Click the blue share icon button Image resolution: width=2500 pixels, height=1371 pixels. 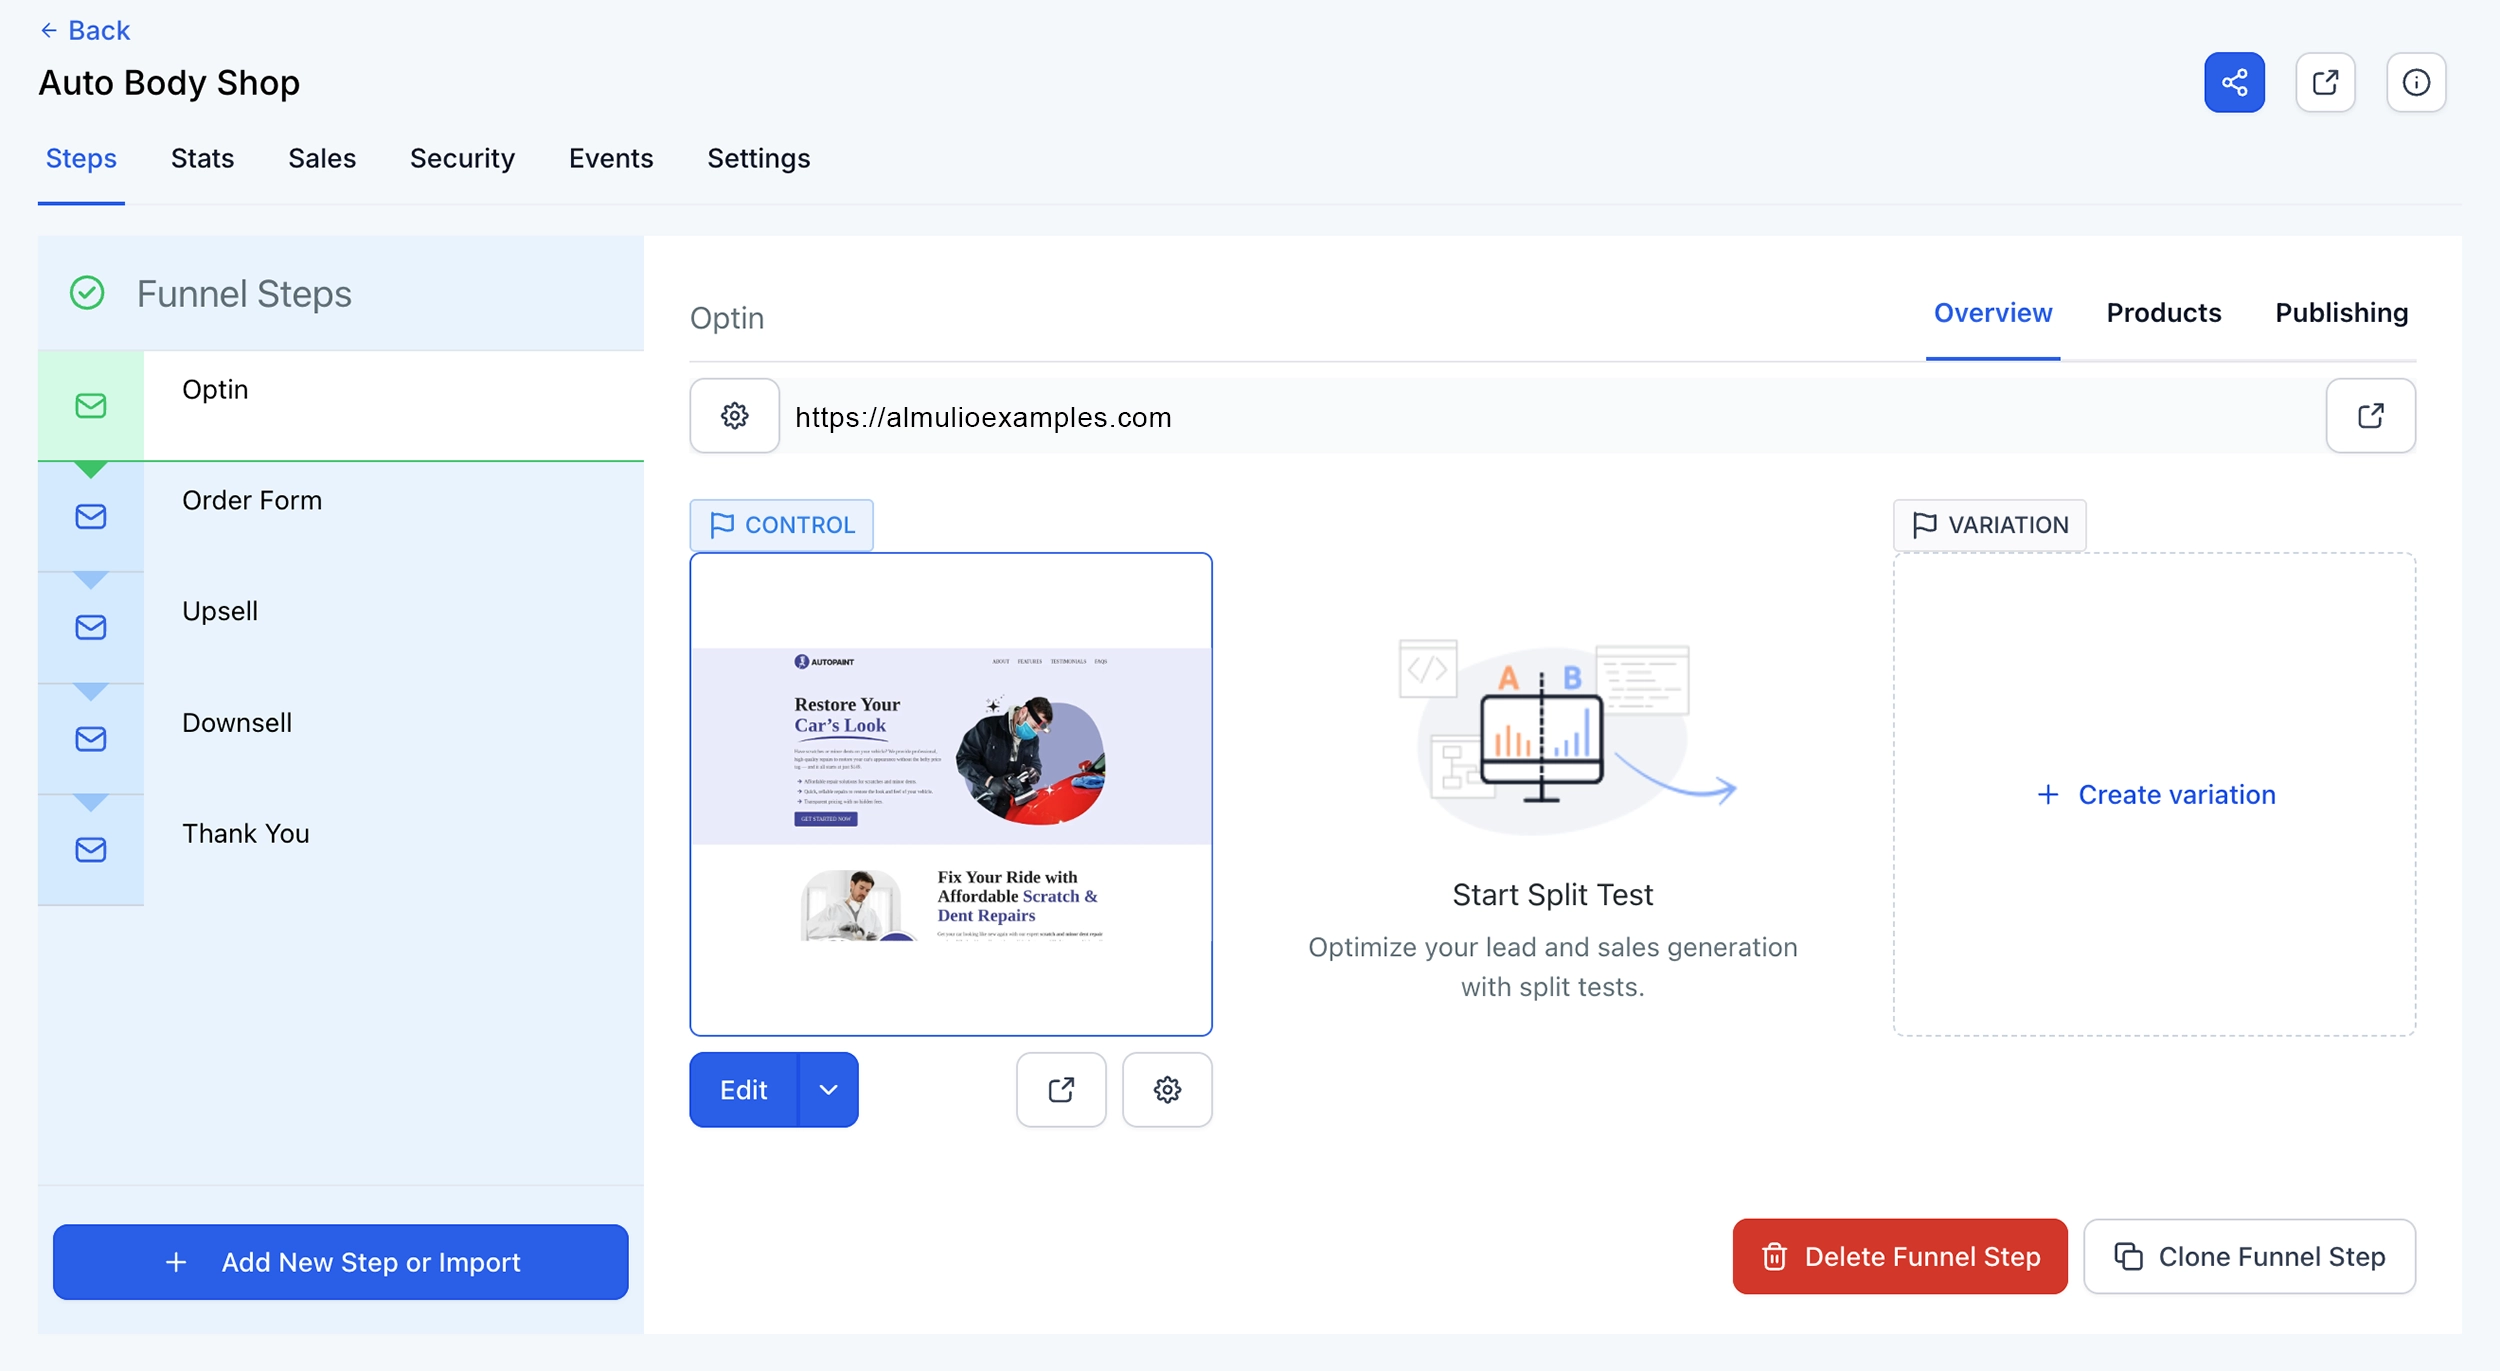click(2234, 82)
